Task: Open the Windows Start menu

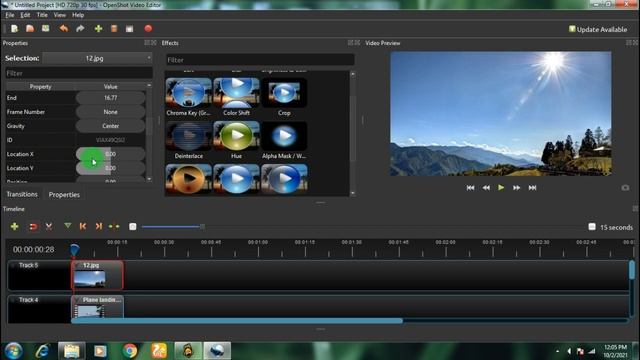Action: point(13,351)
